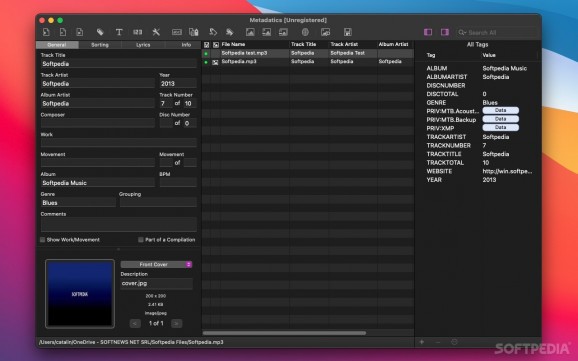Click the circular action icon beside minus

pos(454,342)
